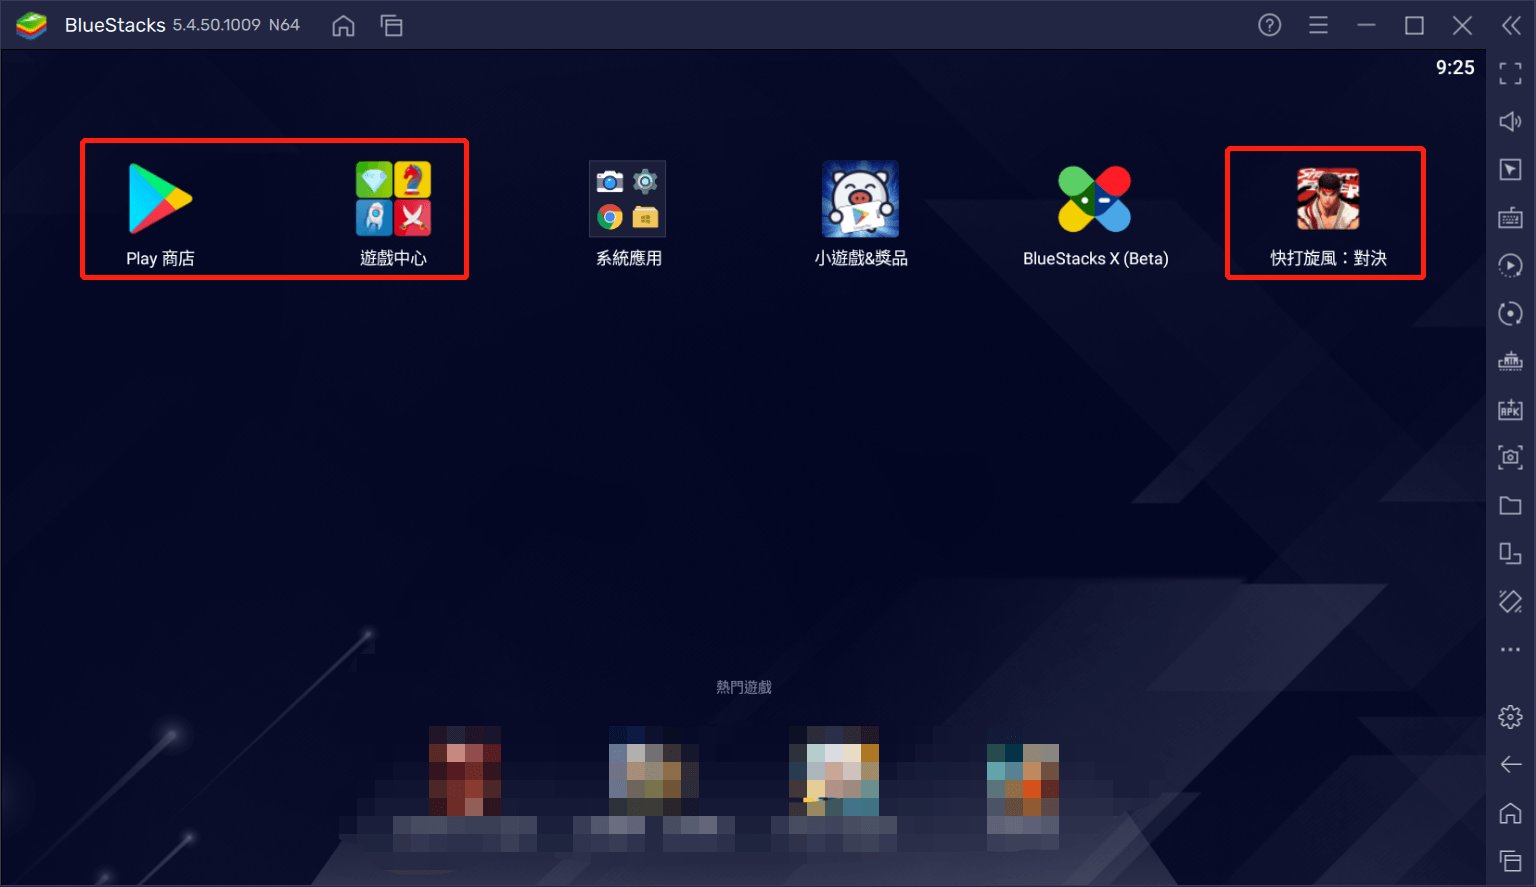Viewport: 1536px width, 887px height.
Task: Click the BlueStacks logo in title bar
Action: pyautogui.click(x=32, y=26)
